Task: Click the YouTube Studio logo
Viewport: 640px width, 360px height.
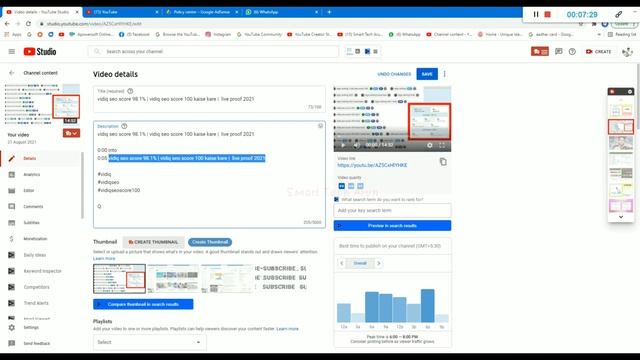Action: (40, 51)
